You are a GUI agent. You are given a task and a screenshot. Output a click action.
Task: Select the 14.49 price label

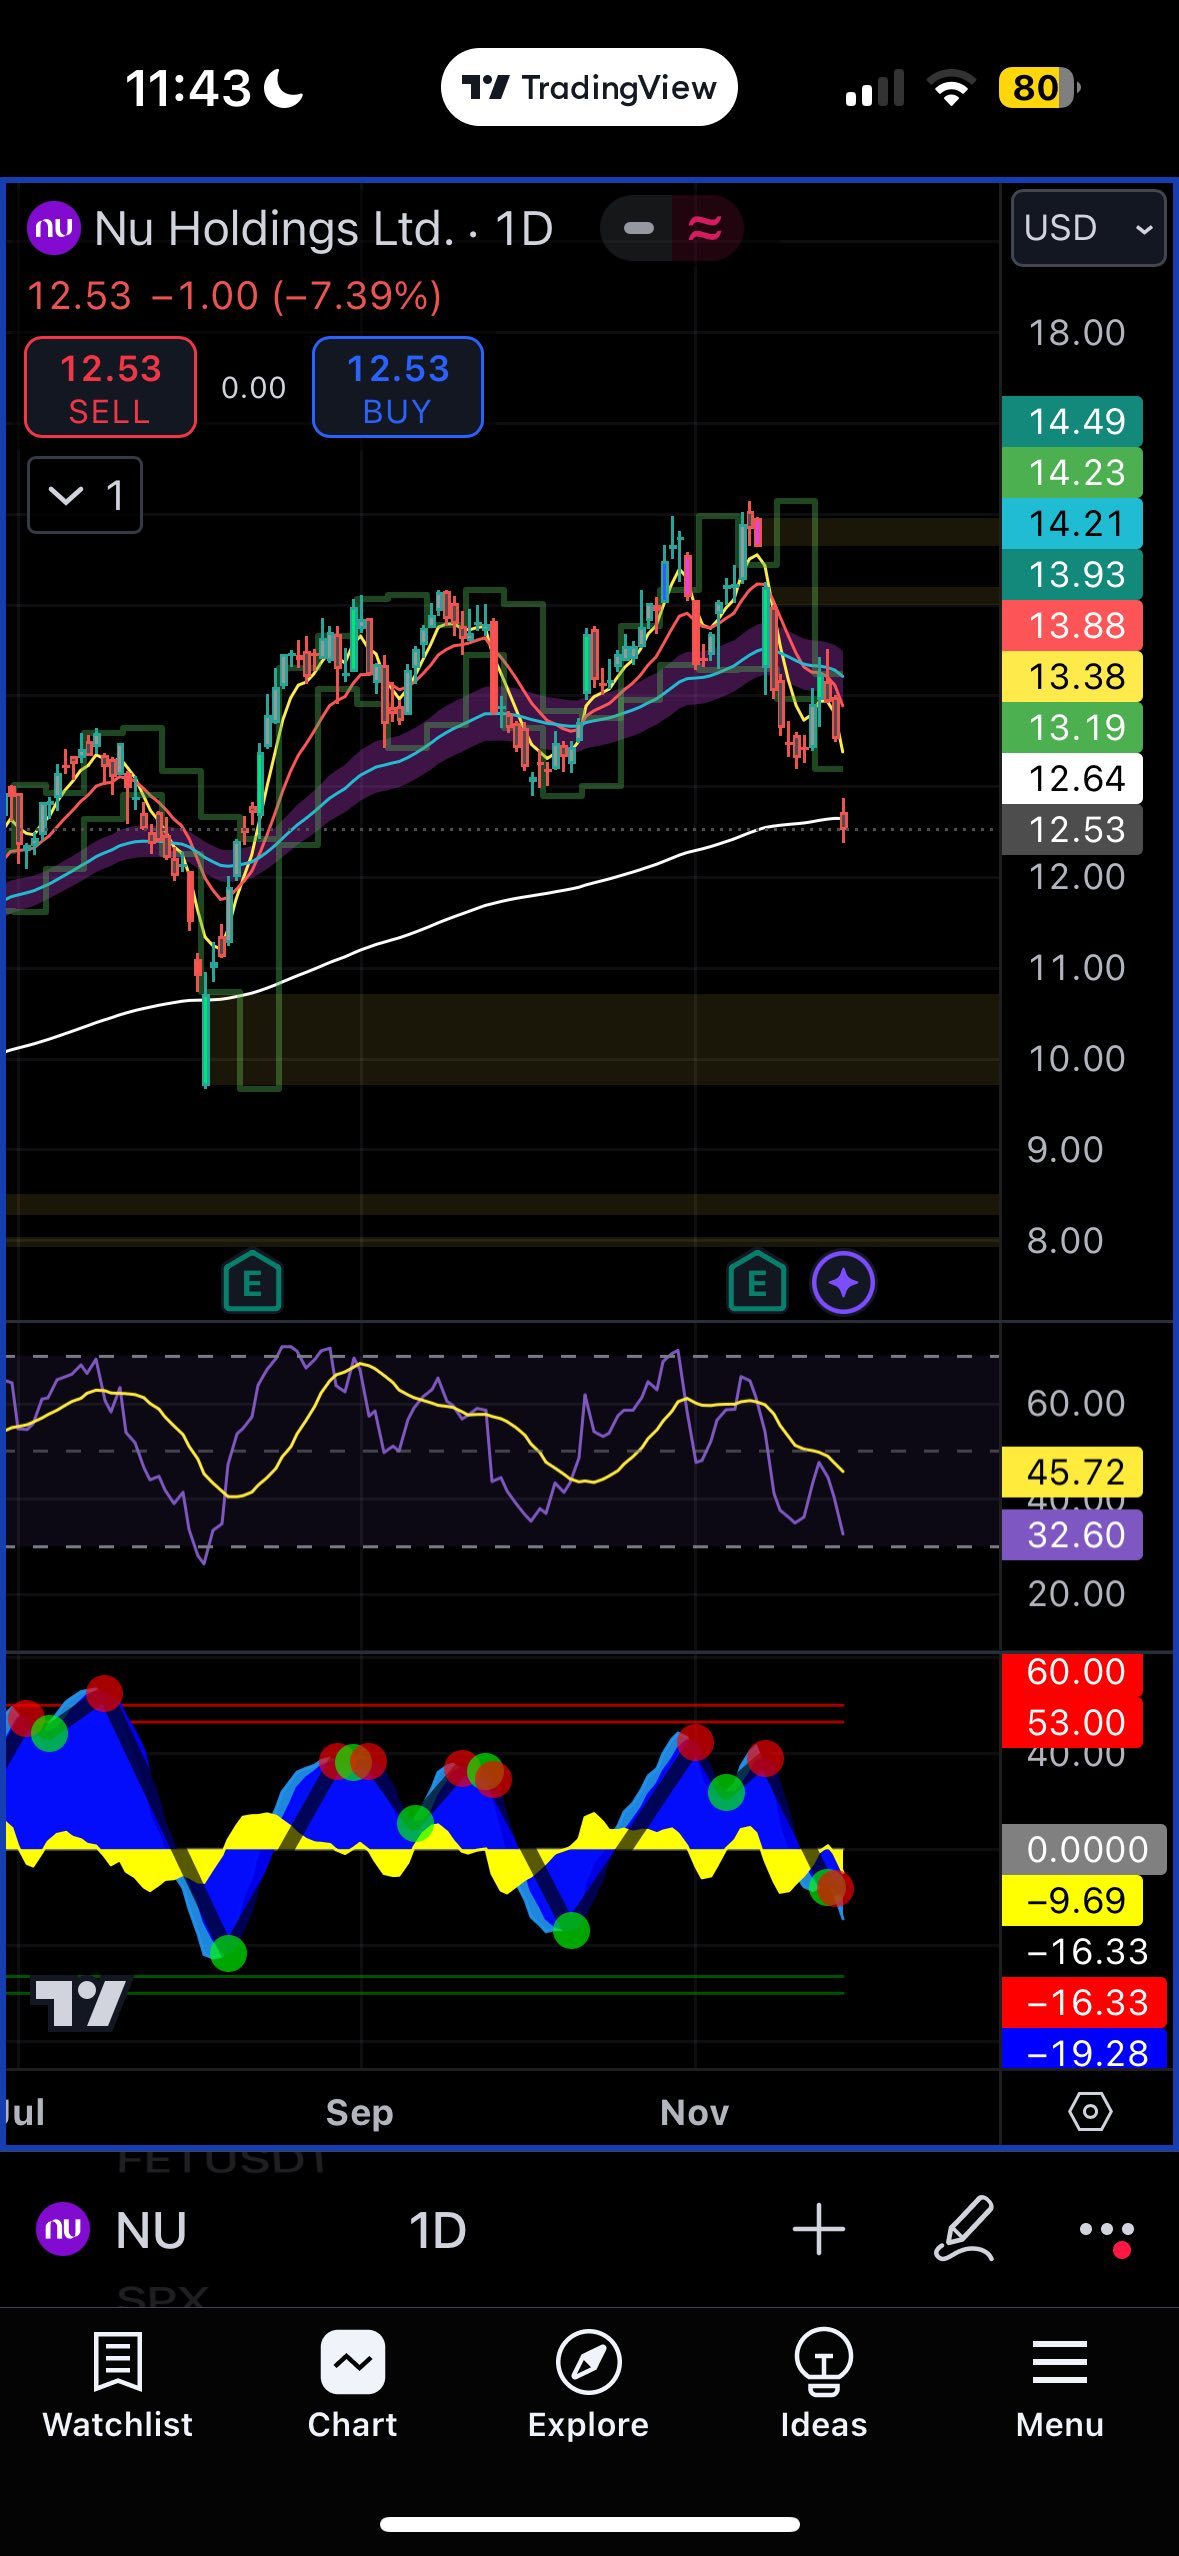pos(1072,421)
